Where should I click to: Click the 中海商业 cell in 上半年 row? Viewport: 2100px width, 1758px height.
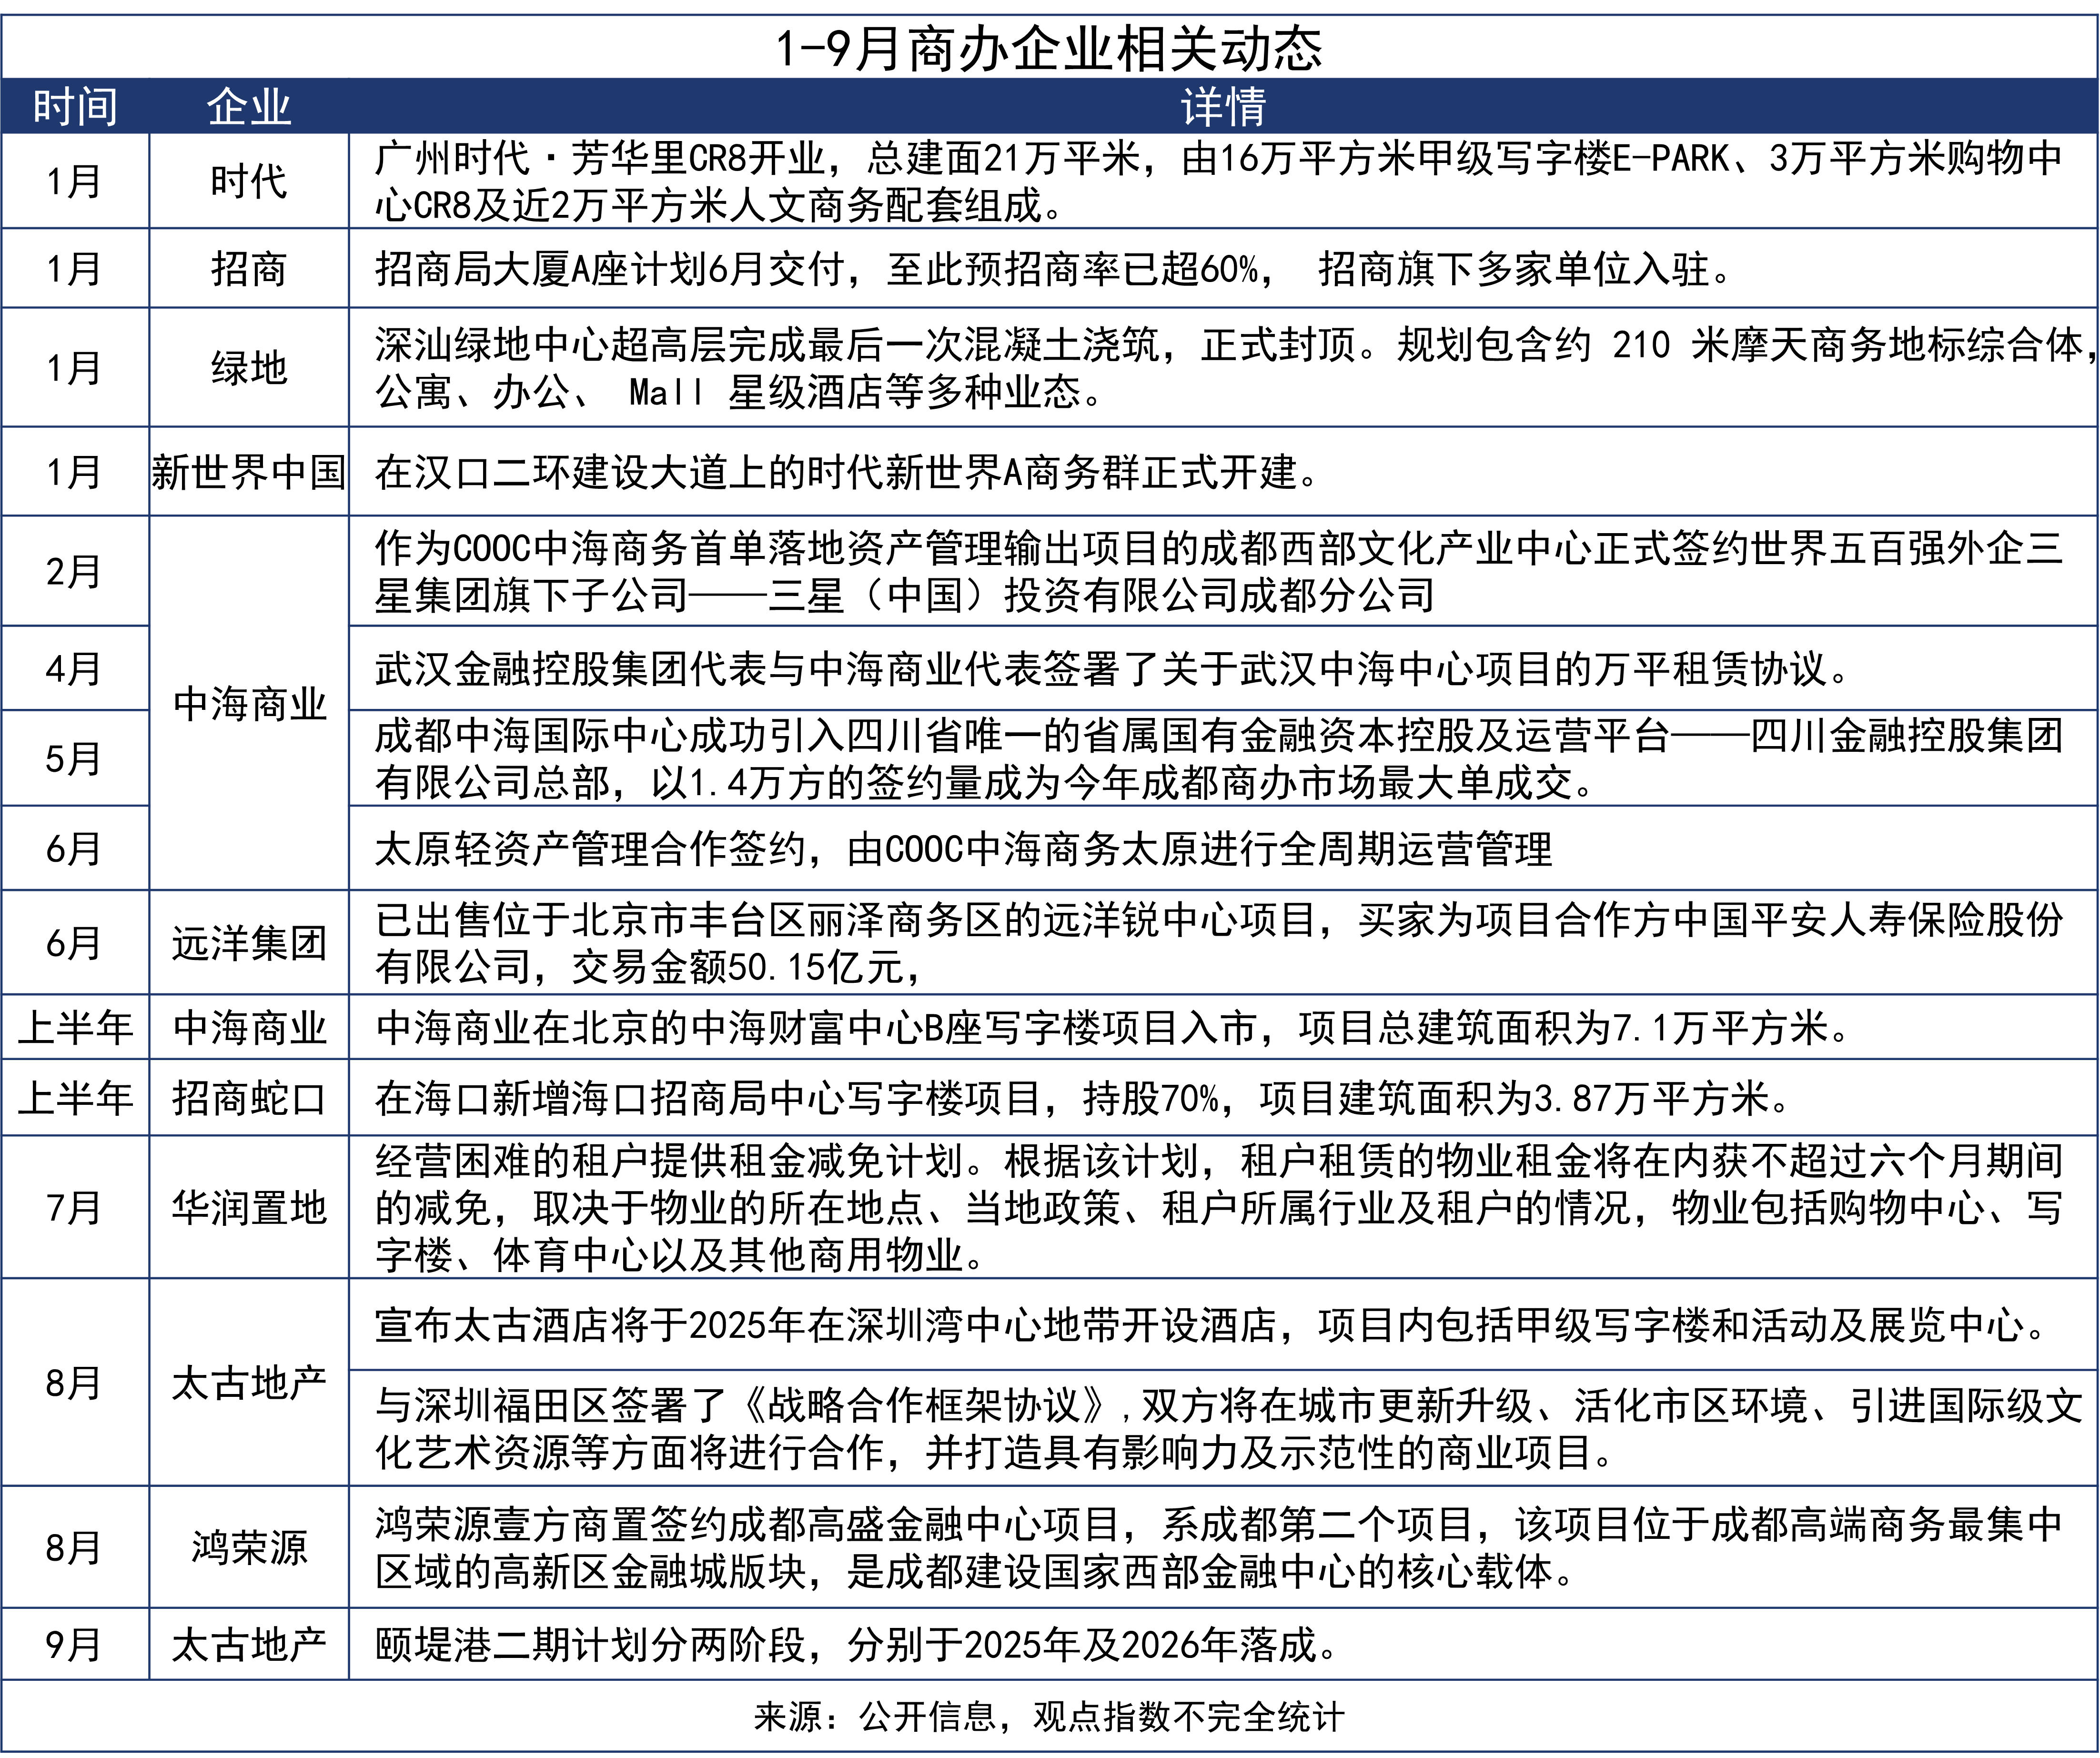pyautogui.click(x=249, y=1027)
